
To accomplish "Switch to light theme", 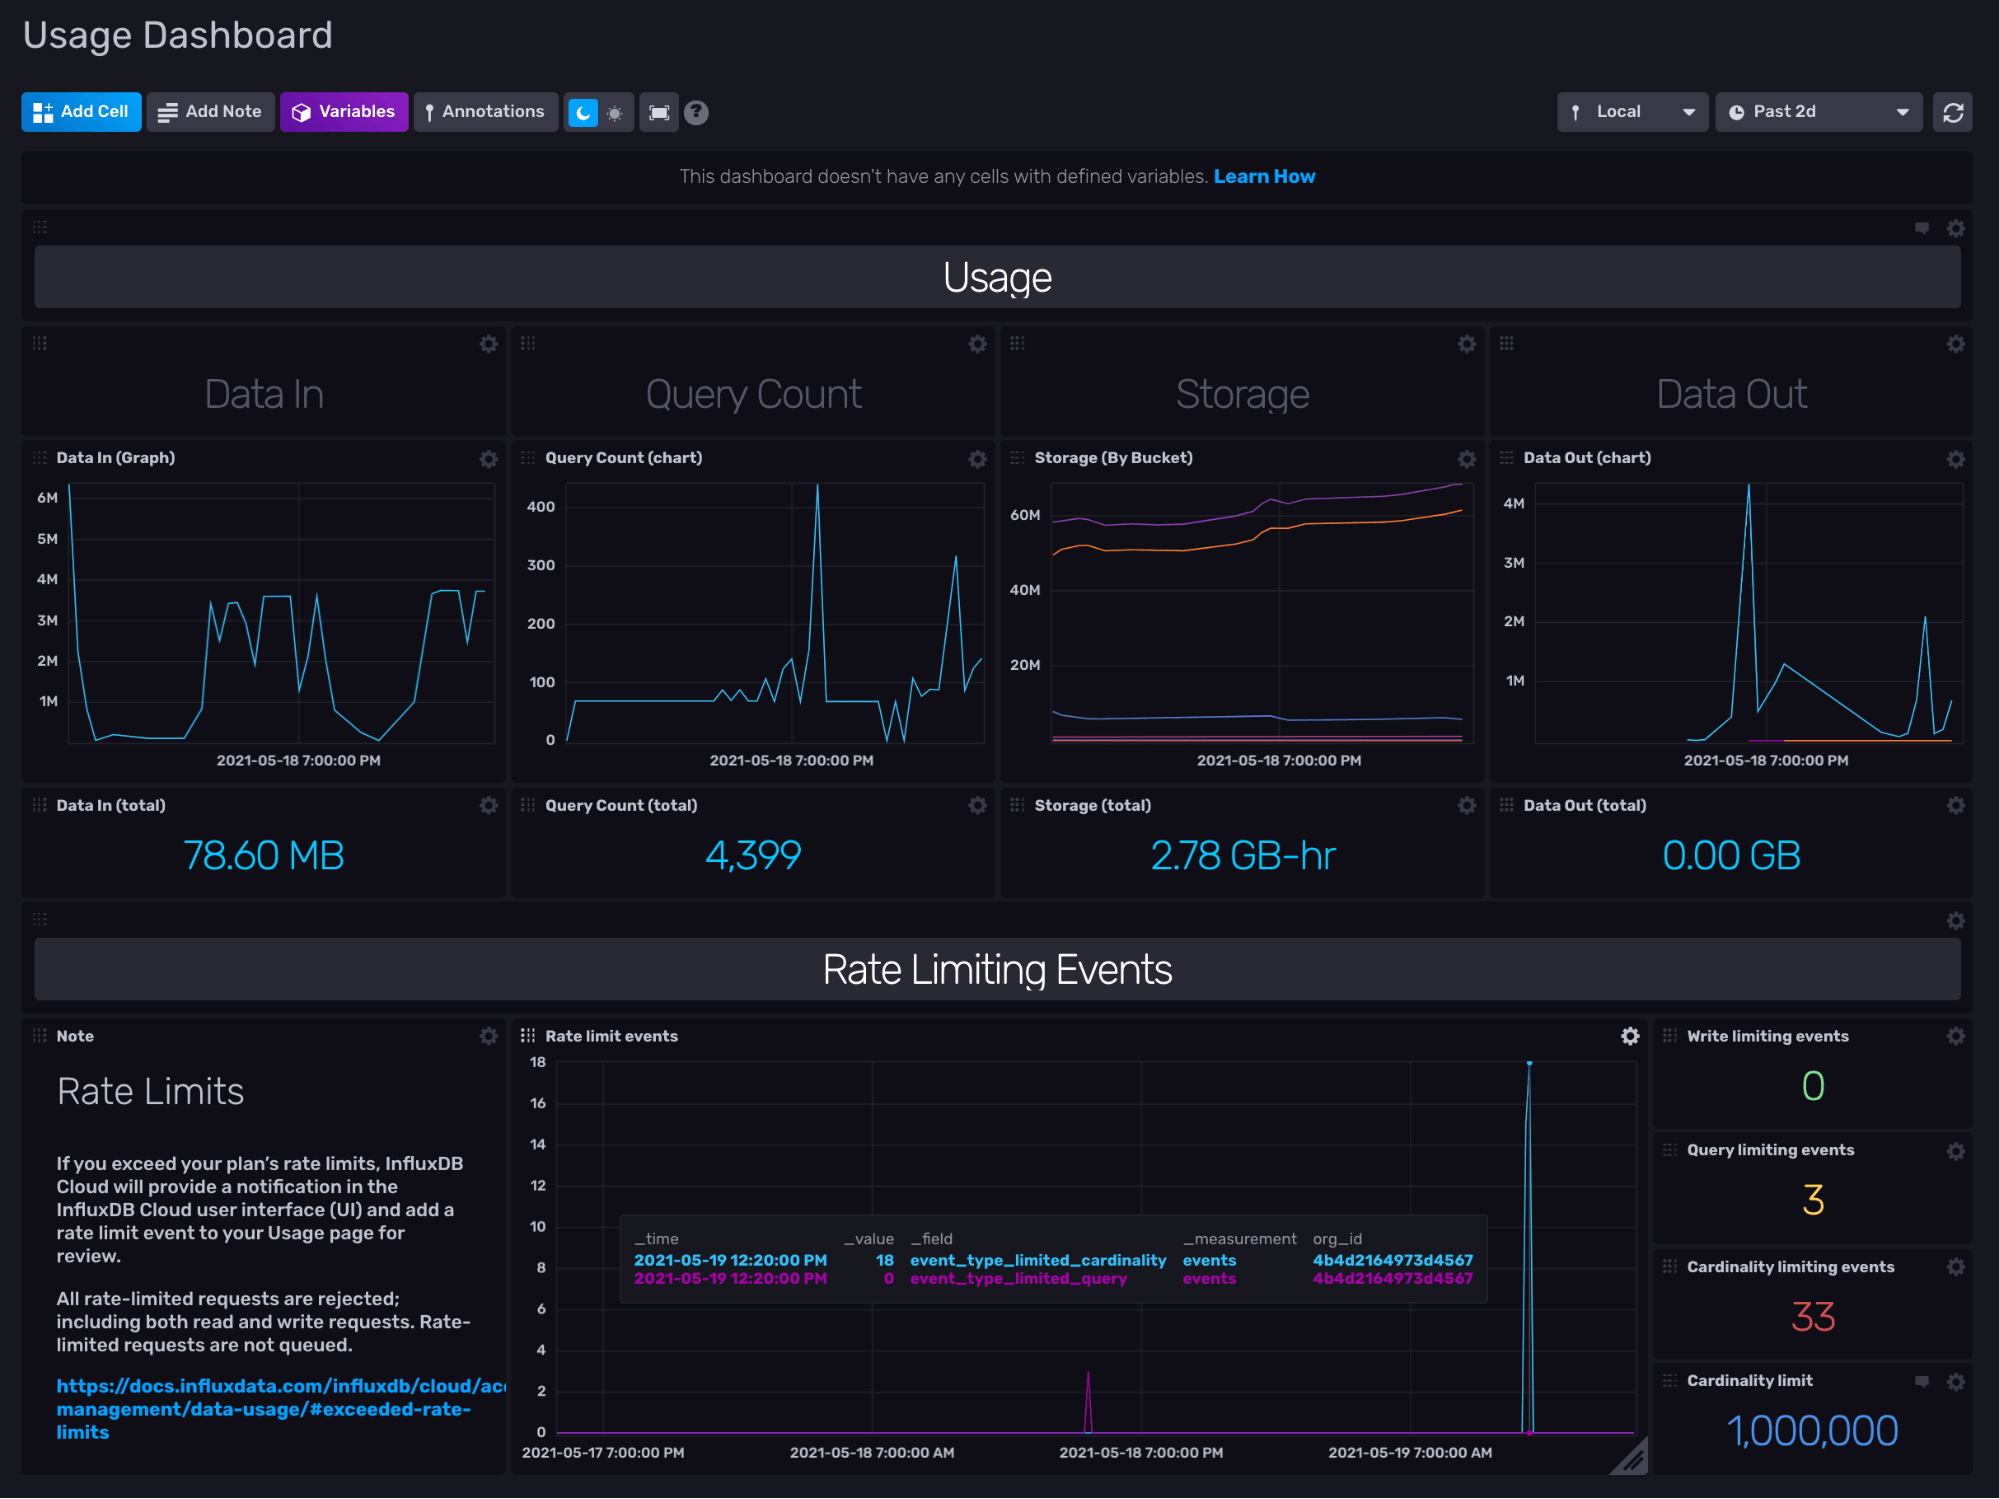I will coord(614,112).
